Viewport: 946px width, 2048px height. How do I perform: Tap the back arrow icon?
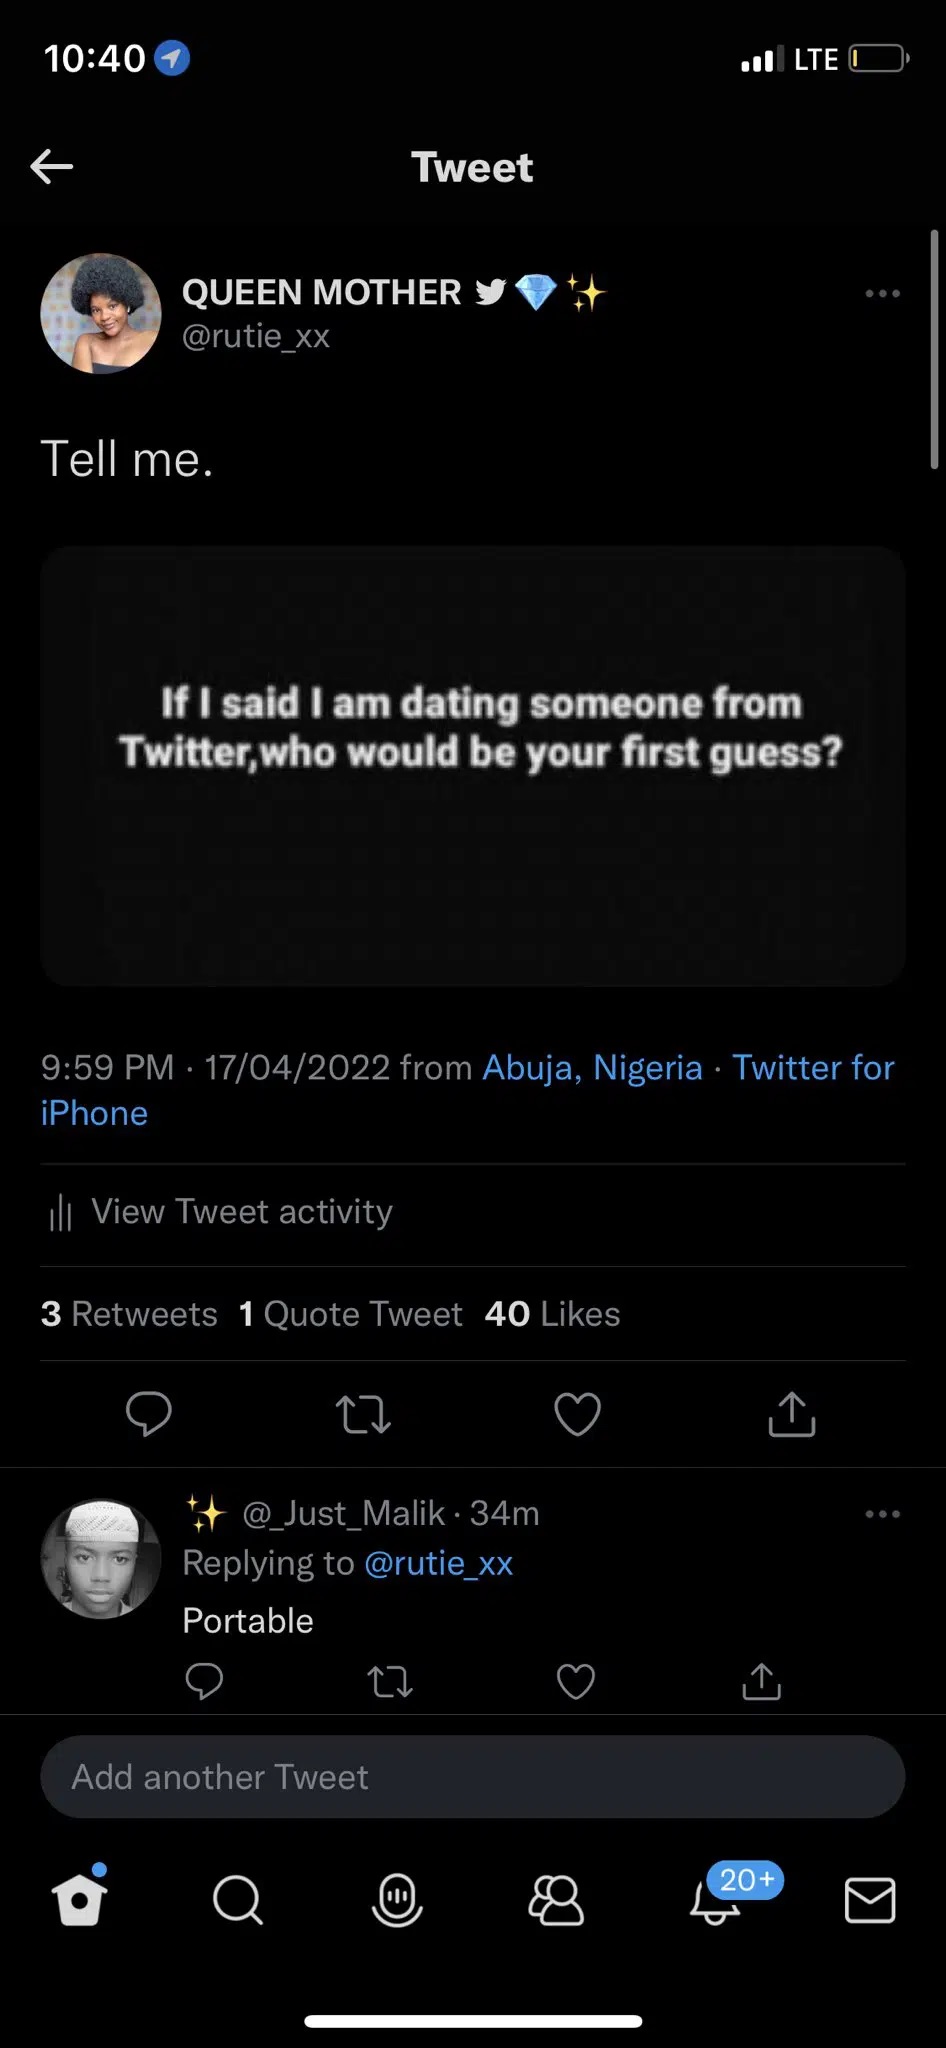pos(52,167)
